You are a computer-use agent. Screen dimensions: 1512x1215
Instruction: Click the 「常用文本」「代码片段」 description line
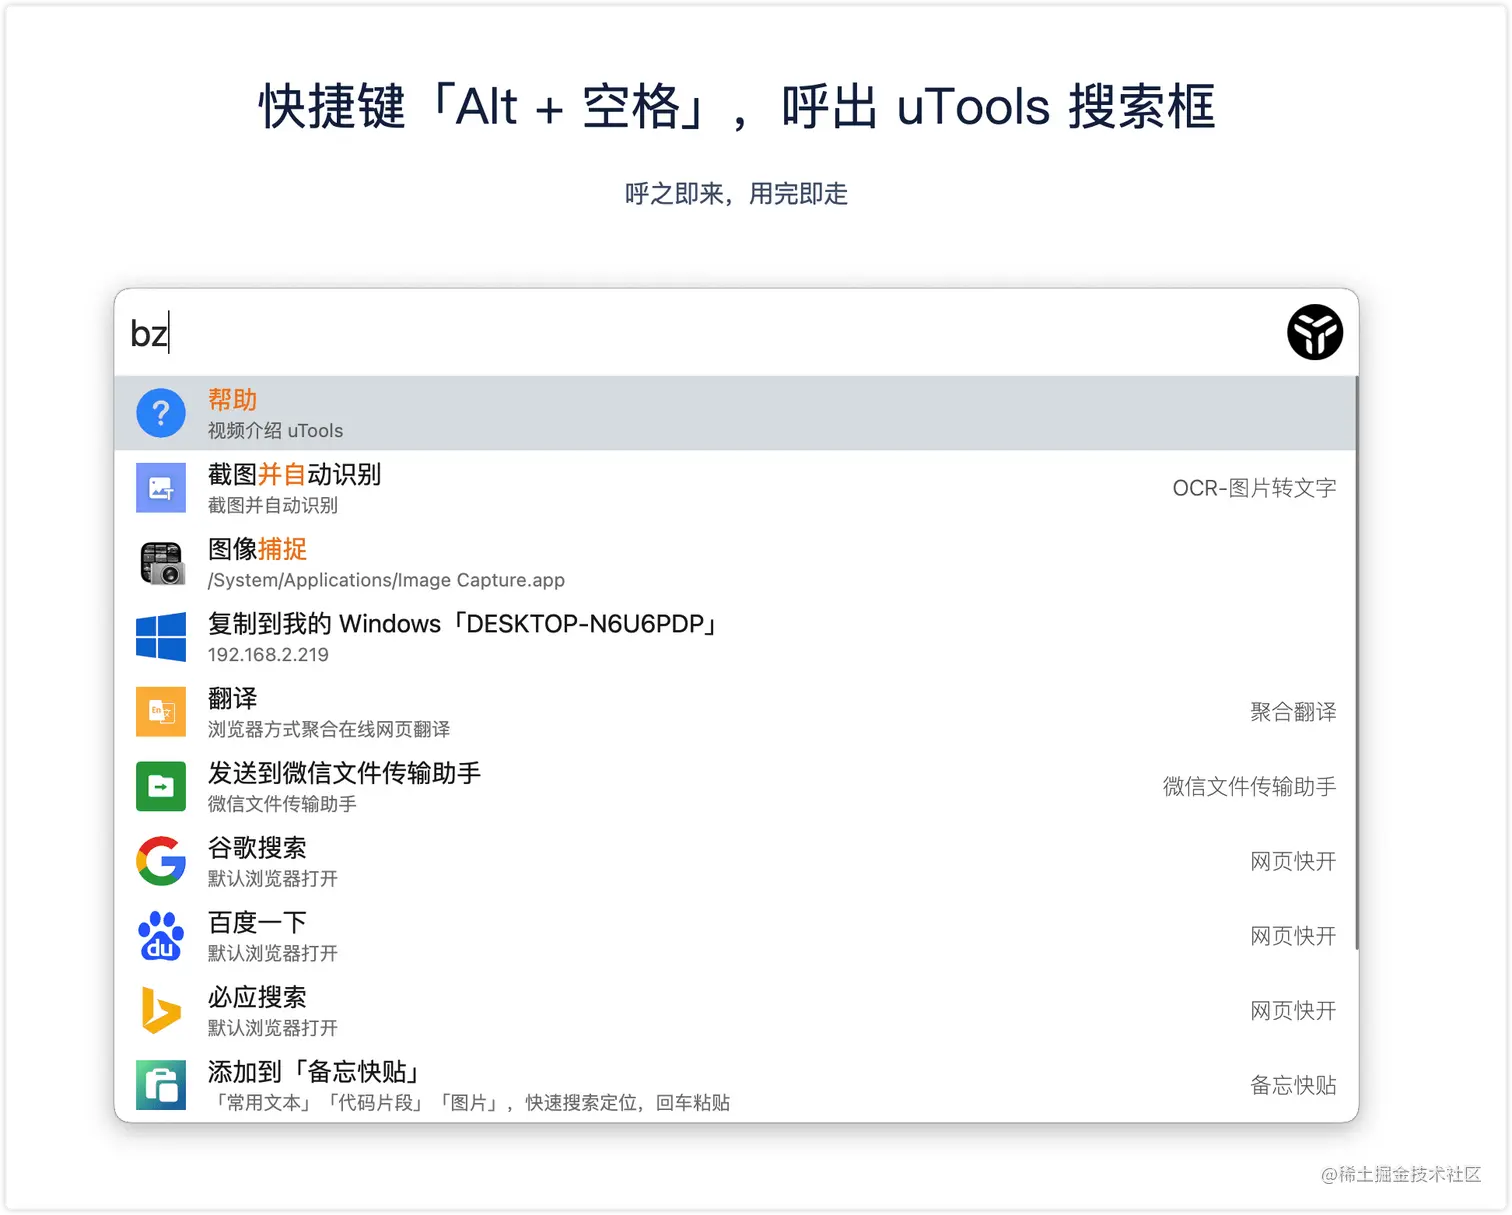click(469, 1103)
